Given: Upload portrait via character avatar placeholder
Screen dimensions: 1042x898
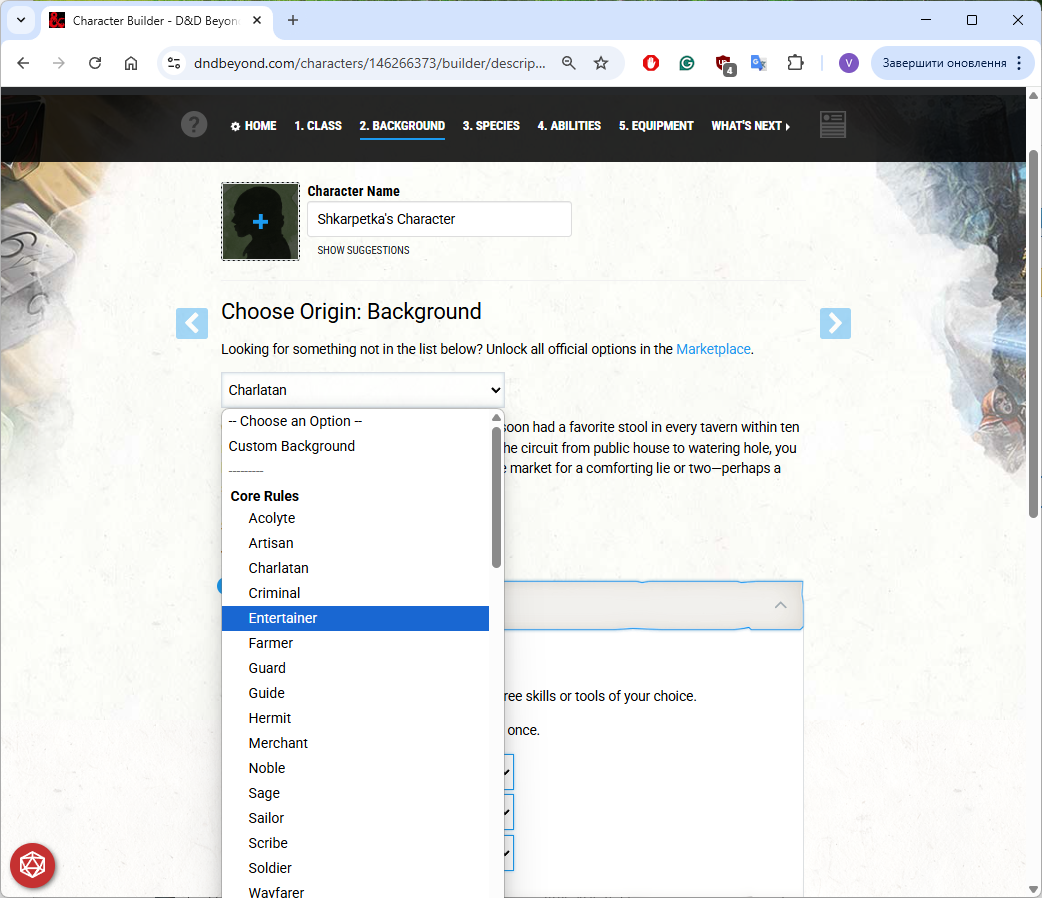Looking at the screenshot, I should coord(260,221).
